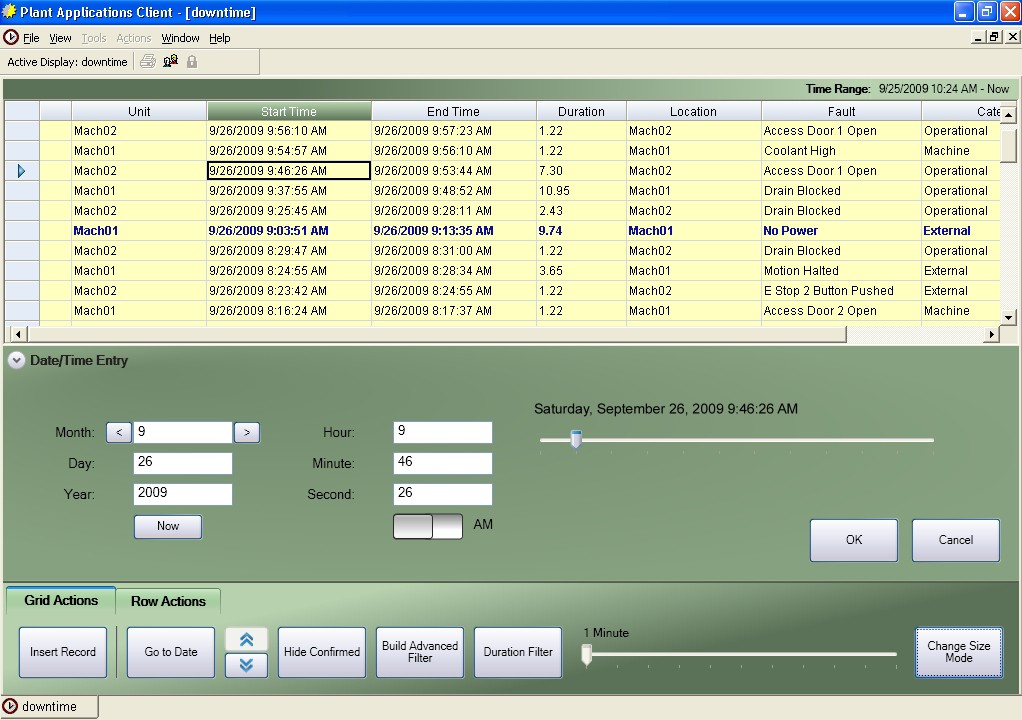Viewport: 1022px width, 720px height.
Task: Click the grid's vertical scroll down arrow
Action: tap(1008, 318)
